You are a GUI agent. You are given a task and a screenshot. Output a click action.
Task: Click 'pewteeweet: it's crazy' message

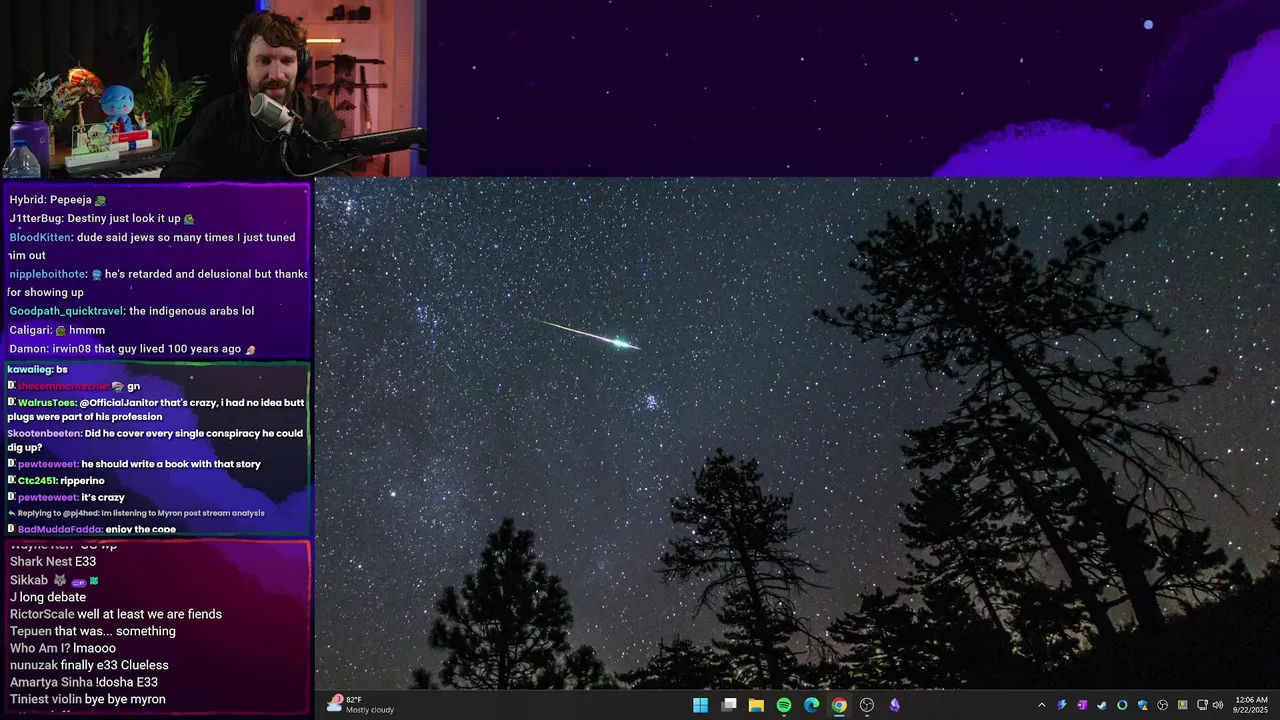(x=65, y=497)
